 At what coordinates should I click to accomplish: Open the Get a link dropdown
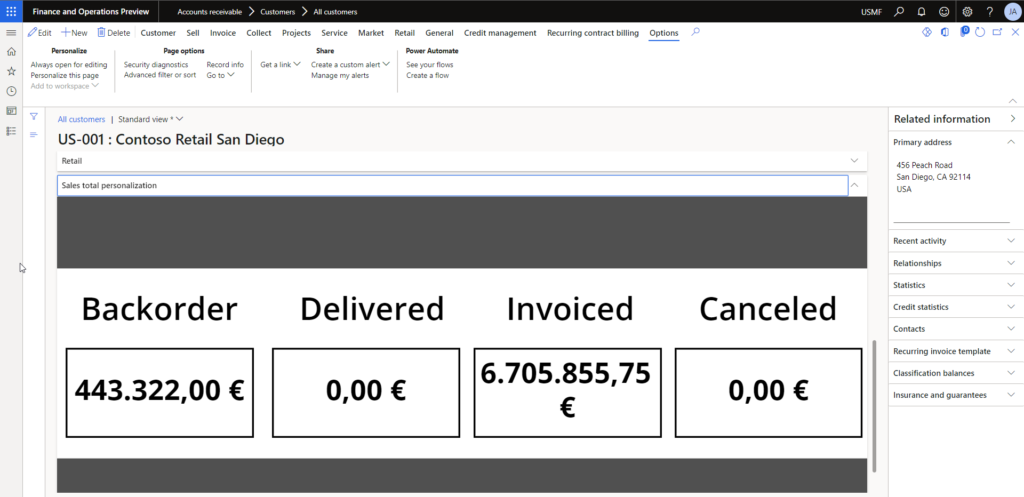point(280,65)
